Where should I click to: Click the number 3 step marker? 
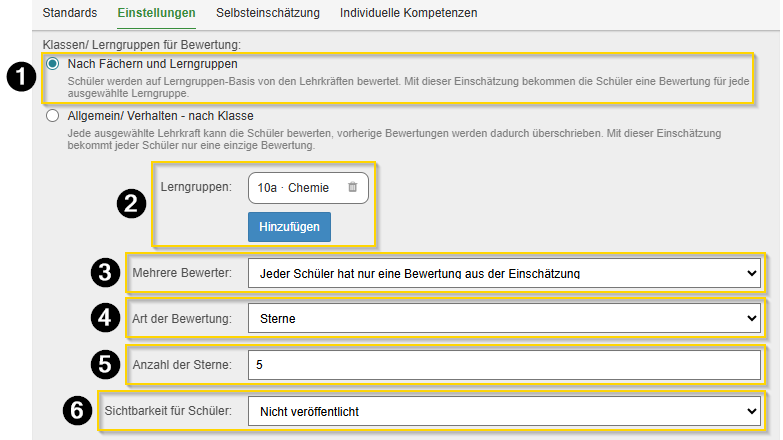click(x=103, y=272)
